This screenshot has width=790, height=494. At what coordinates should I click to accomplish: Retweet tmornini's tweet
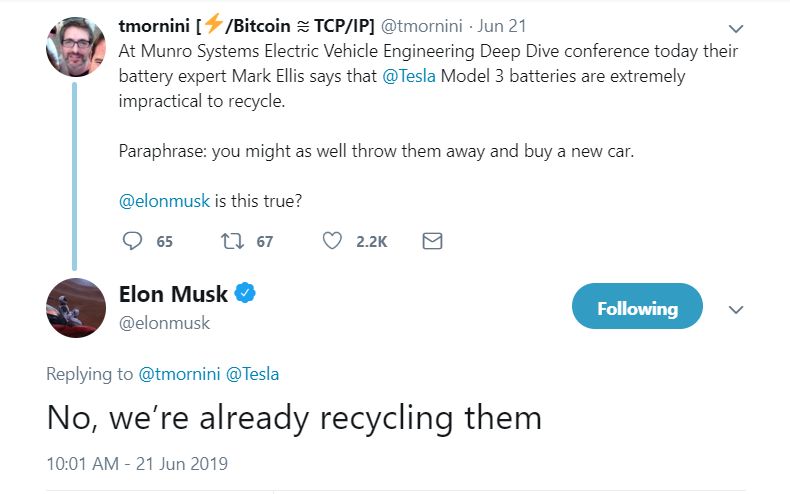click(229, 241)
